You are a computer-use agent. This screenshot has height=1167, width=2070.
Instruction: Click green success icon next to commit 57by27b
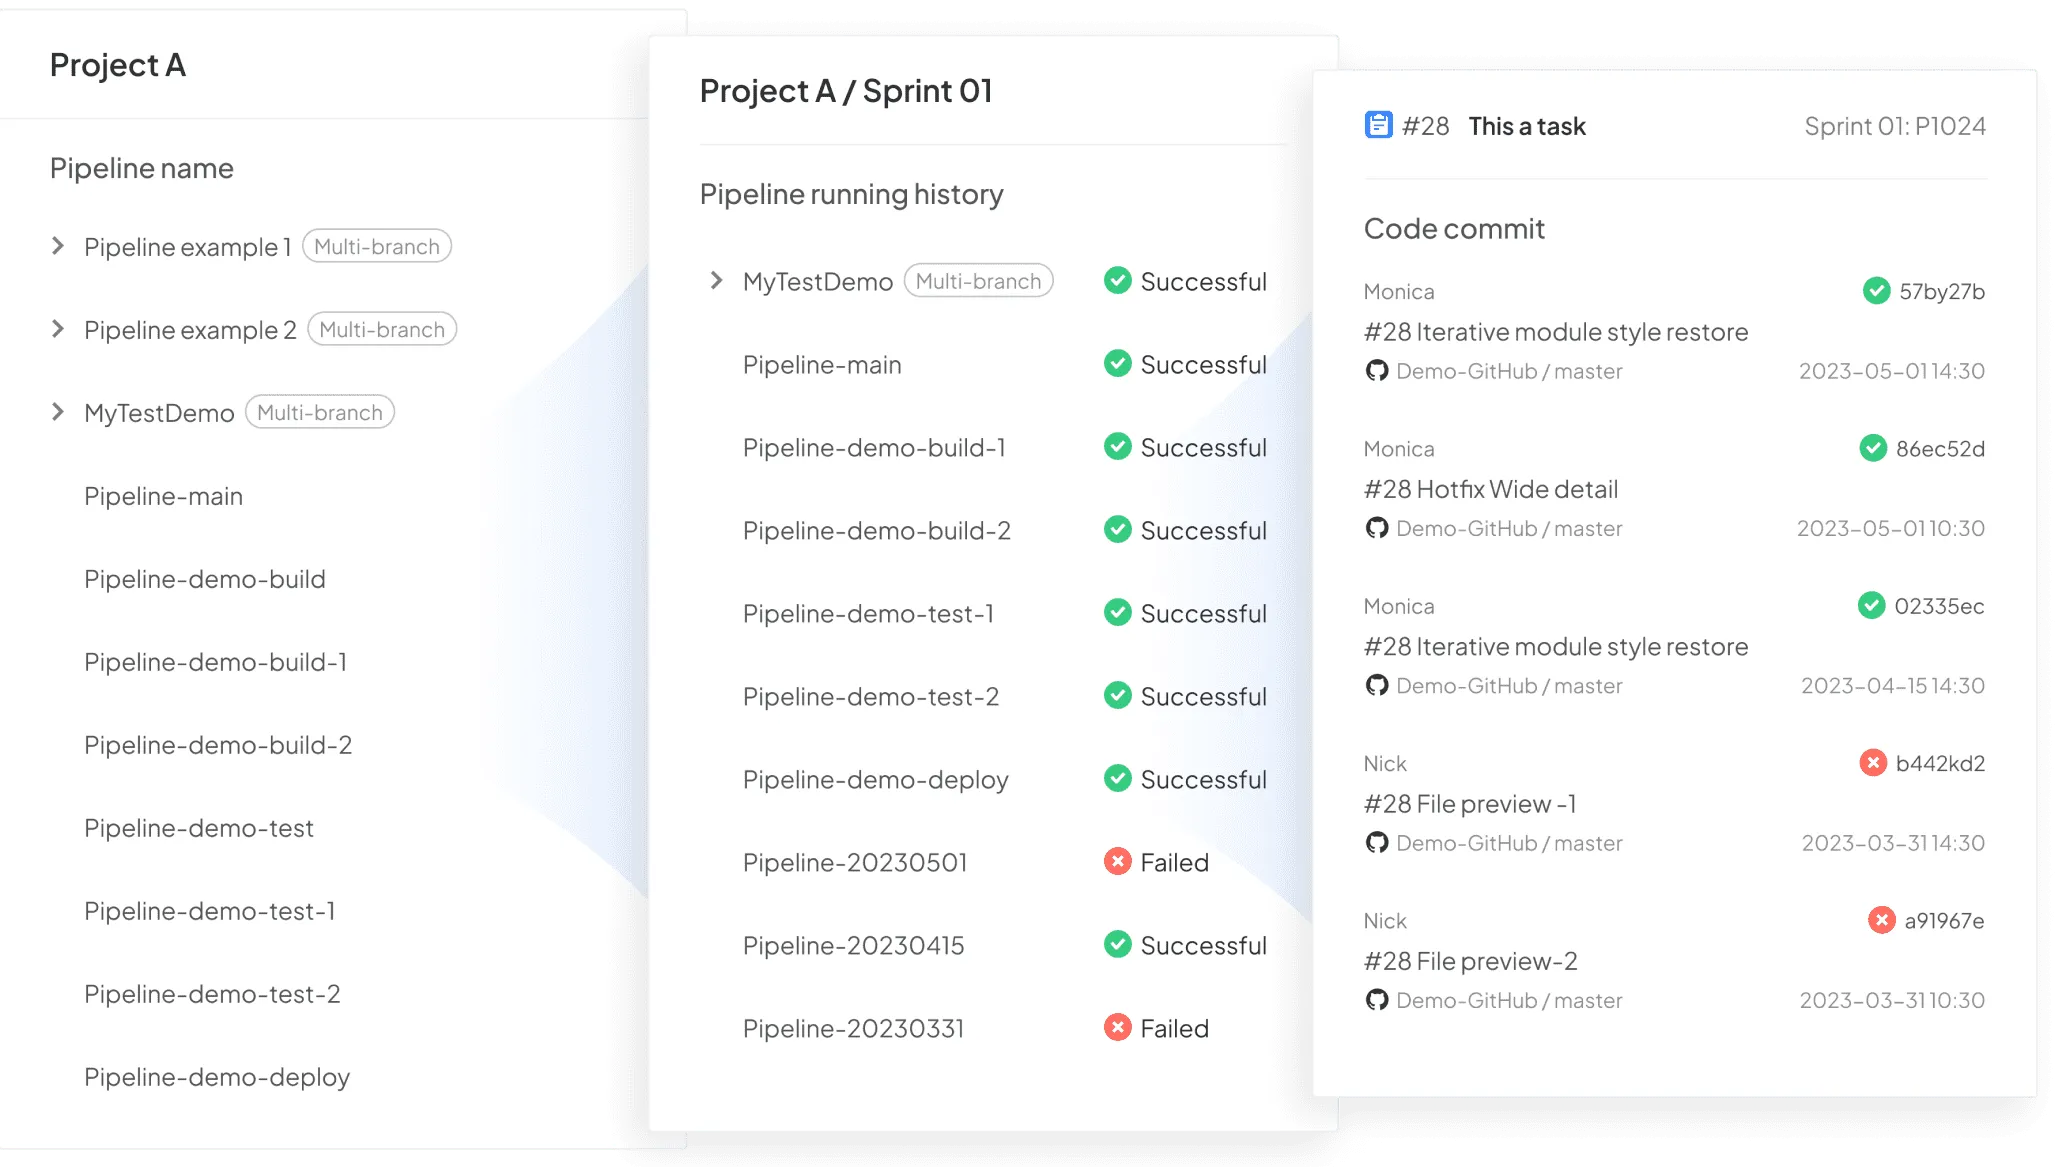click(1876, 291)
